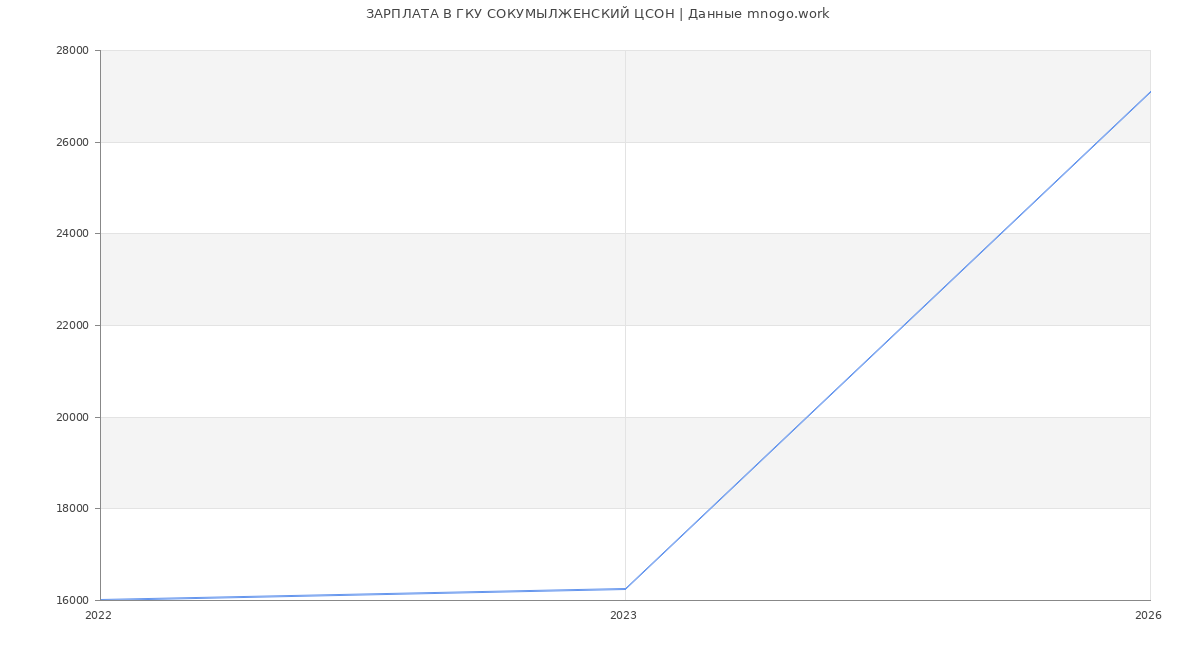Click the 18000 y-axis label

tap(74, 509)
